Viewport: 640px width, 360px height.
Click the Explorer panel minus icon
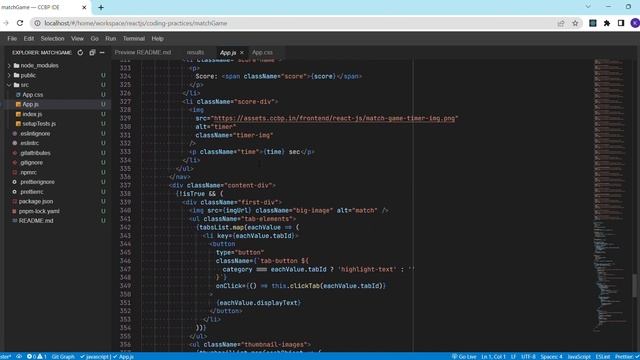point(102,53)
